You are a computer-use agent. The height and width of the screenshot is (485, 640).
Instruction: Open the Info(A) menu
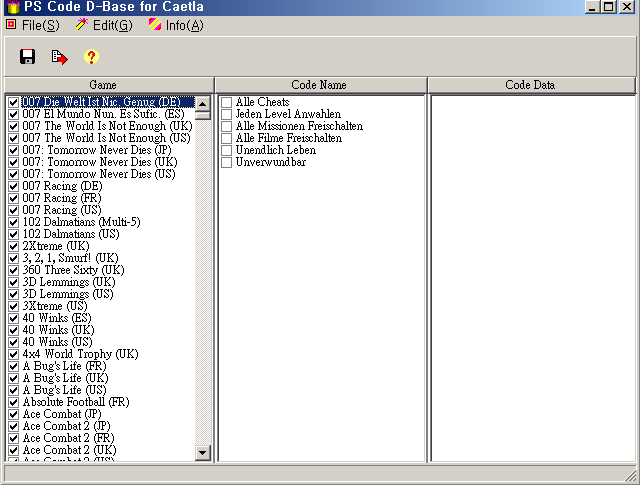point(176,25)
